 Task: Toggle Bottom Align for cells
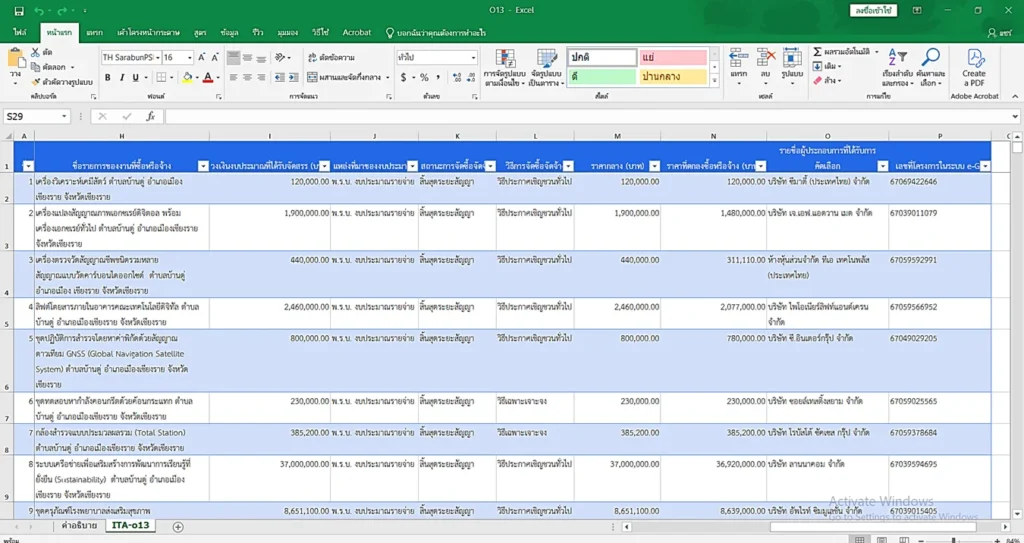coord(261,58)
